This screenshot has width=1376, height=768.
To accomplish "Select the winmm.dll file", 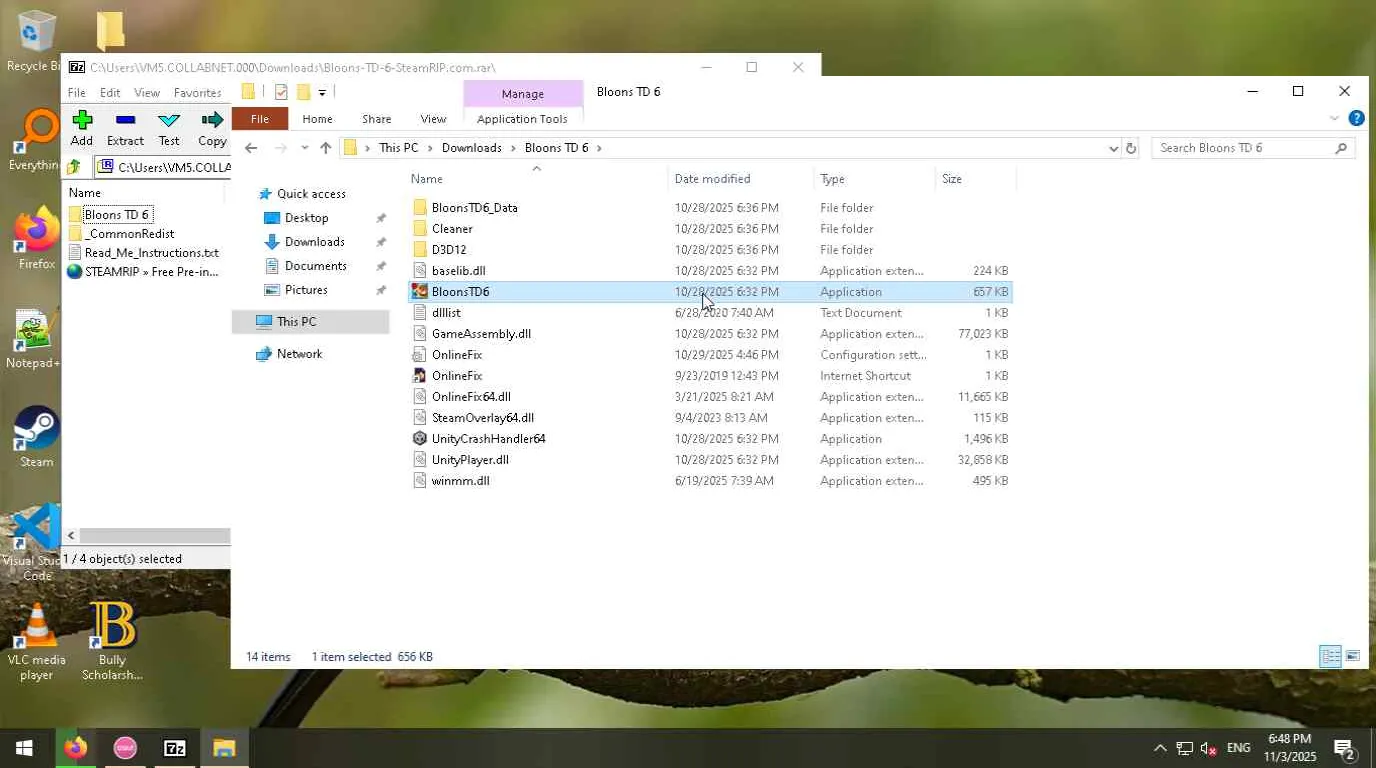I will coord(710,481).
